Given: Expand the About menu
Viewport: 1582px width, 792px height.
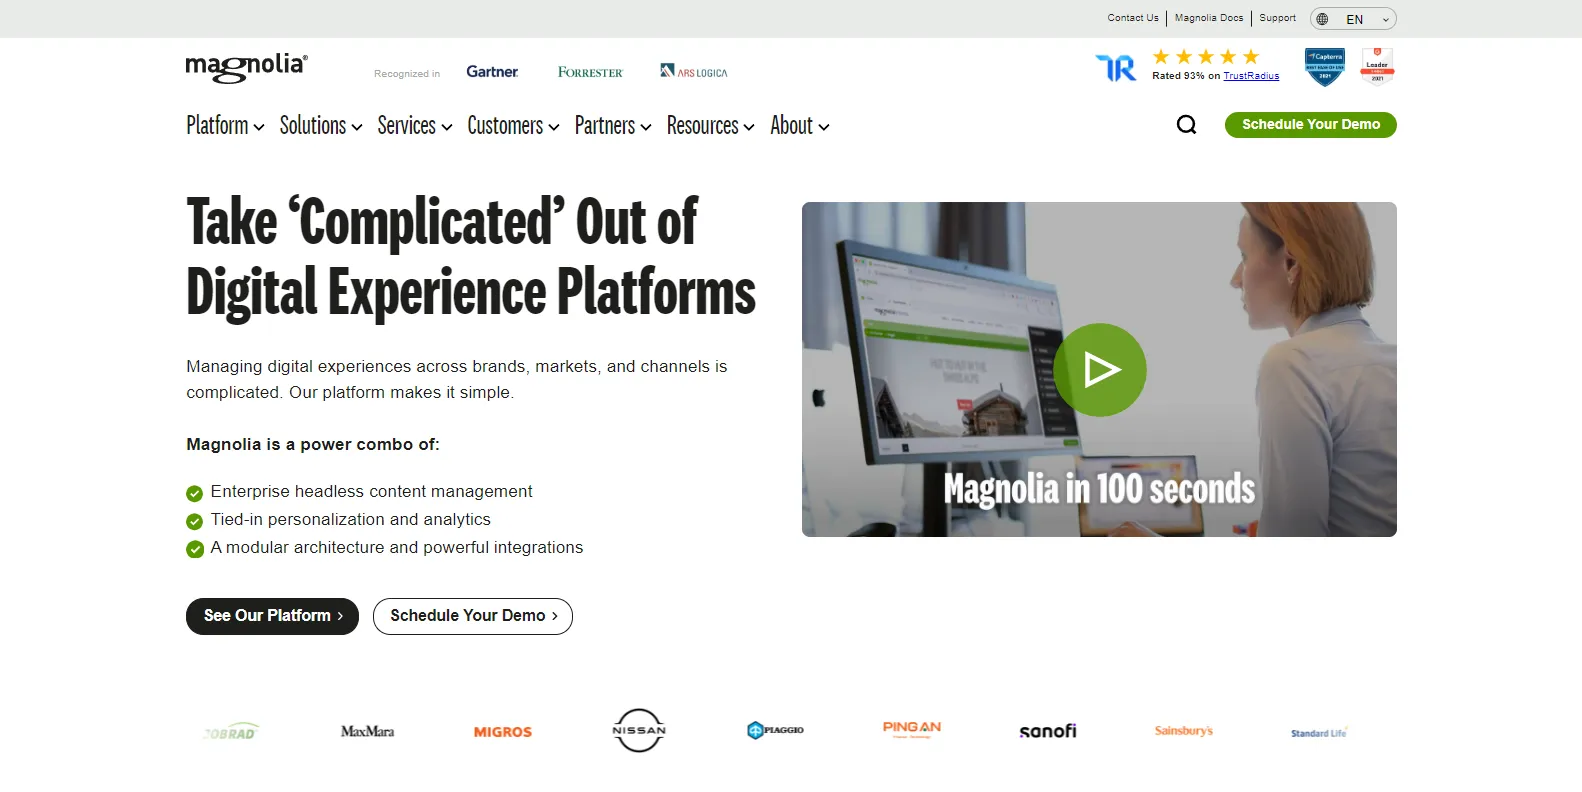Looking at the screenshot, I should click(x=800, y=125).
